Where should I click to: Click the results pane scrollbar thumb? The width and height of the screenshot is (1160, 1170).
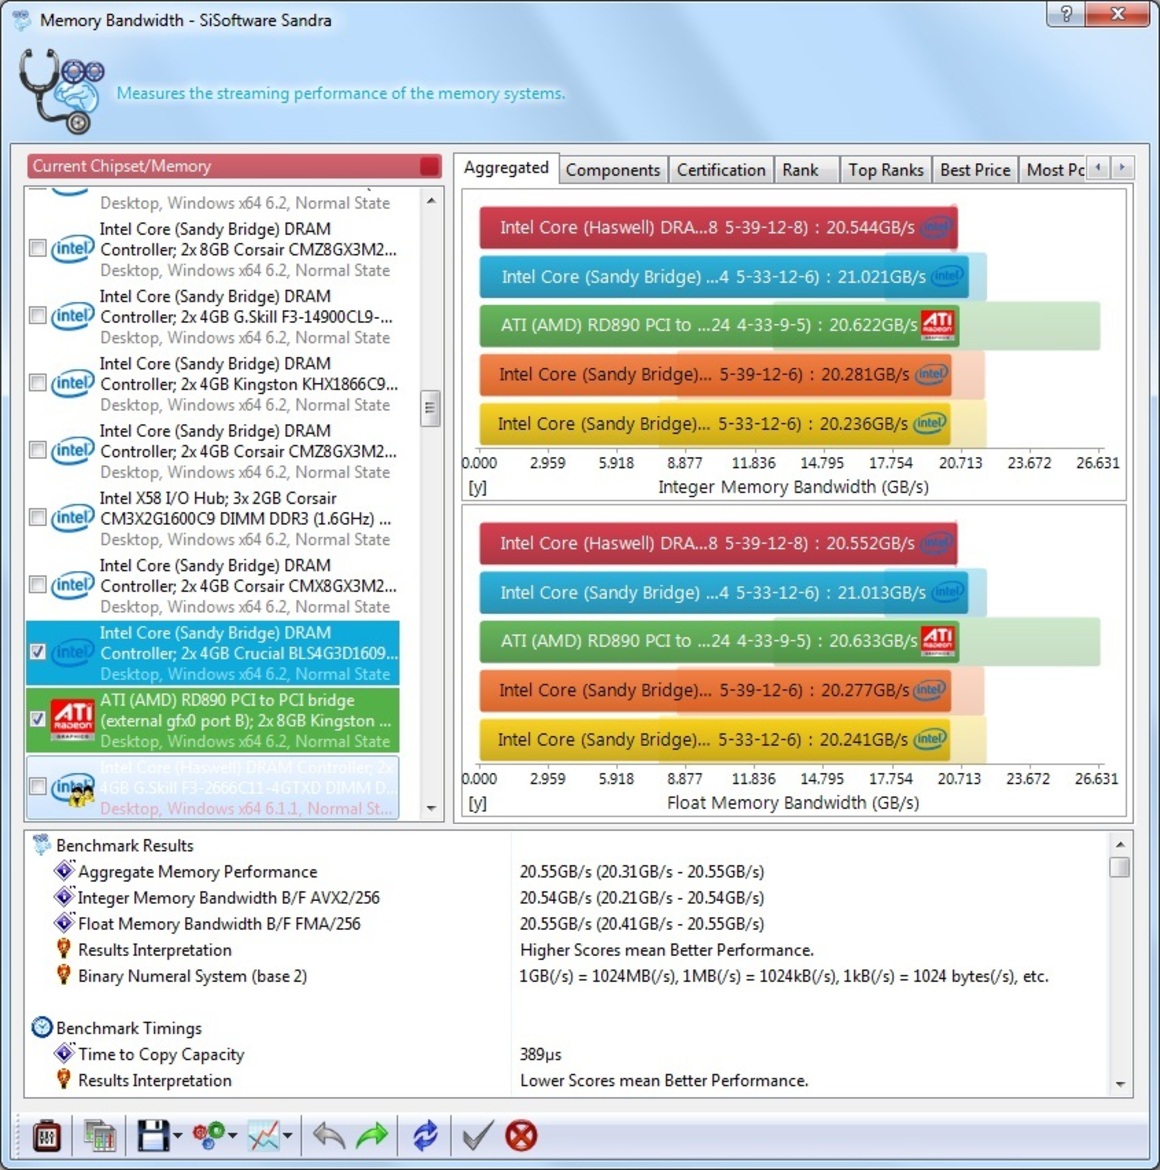click(1120, 867)
